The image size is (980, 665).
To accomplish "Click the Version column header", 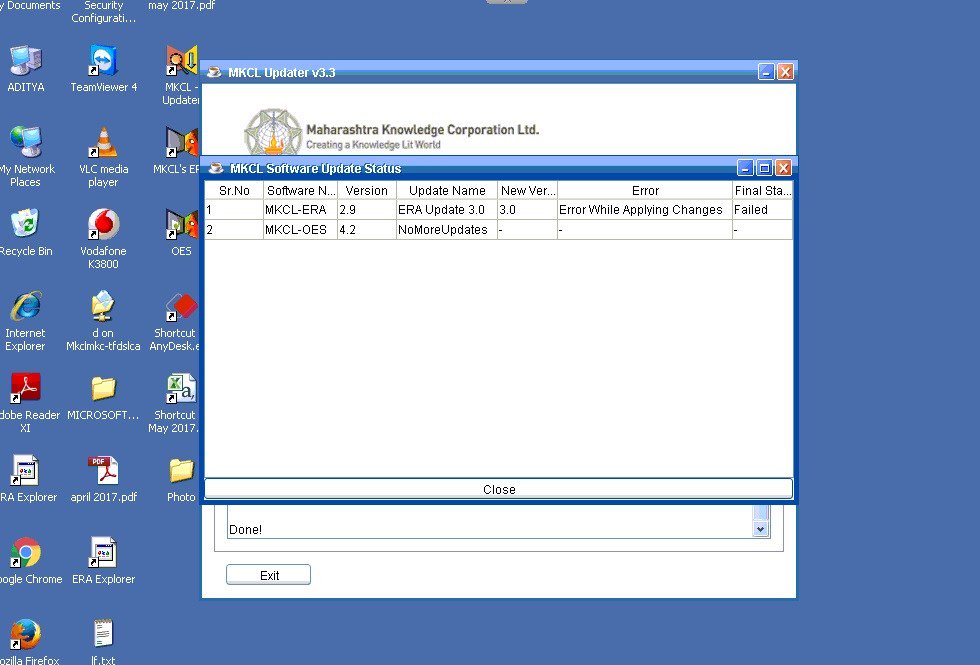I will coord(367,191).
